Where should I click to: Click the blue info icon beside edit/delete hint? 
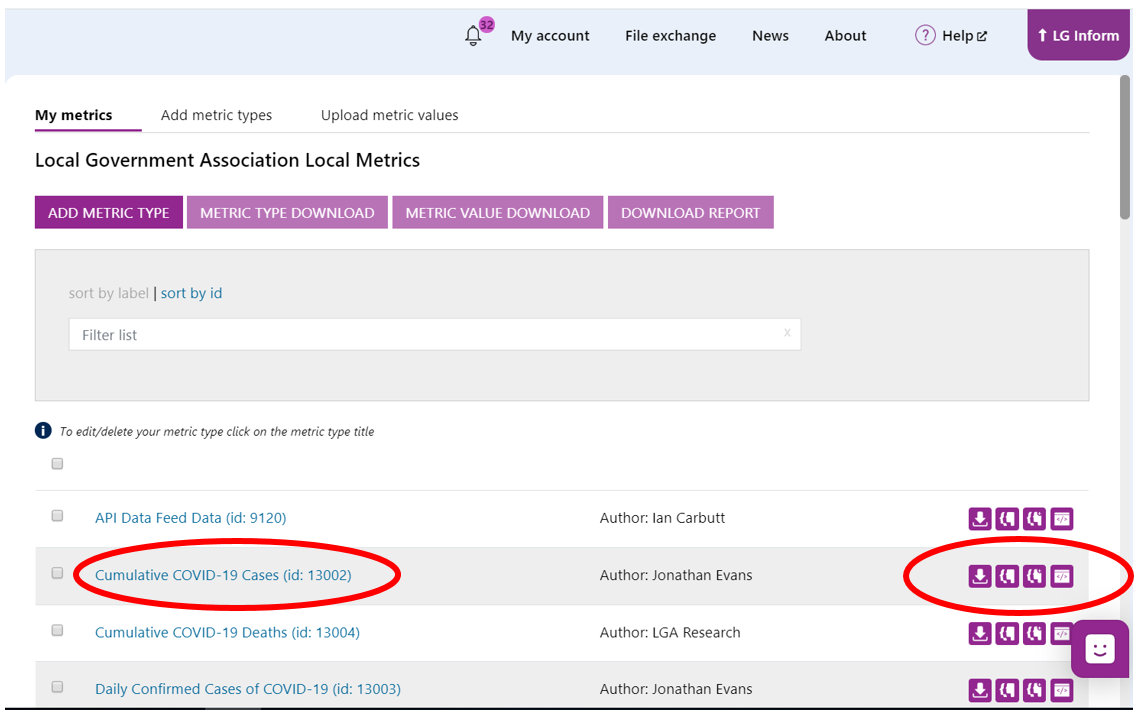pyautogui.click(x=43, y=431)
